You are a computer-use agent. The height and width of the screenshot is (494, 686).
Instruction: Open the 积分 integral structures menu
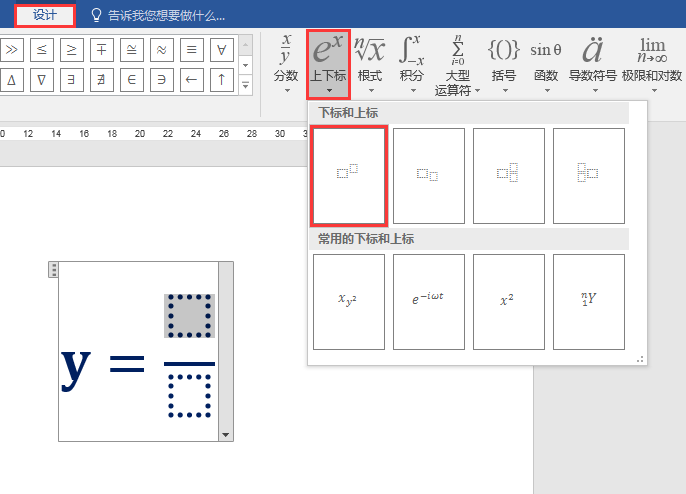pos(412,64)
